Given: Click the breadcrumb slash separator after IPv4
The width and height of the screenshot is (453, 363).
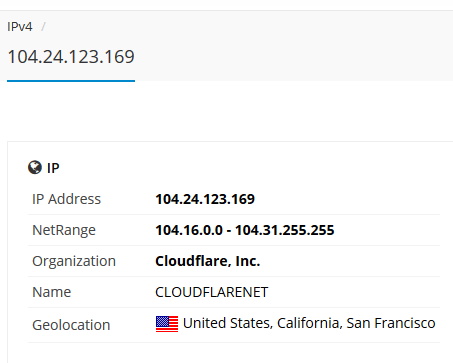Looking at the screenshot, I should [43, 27].
